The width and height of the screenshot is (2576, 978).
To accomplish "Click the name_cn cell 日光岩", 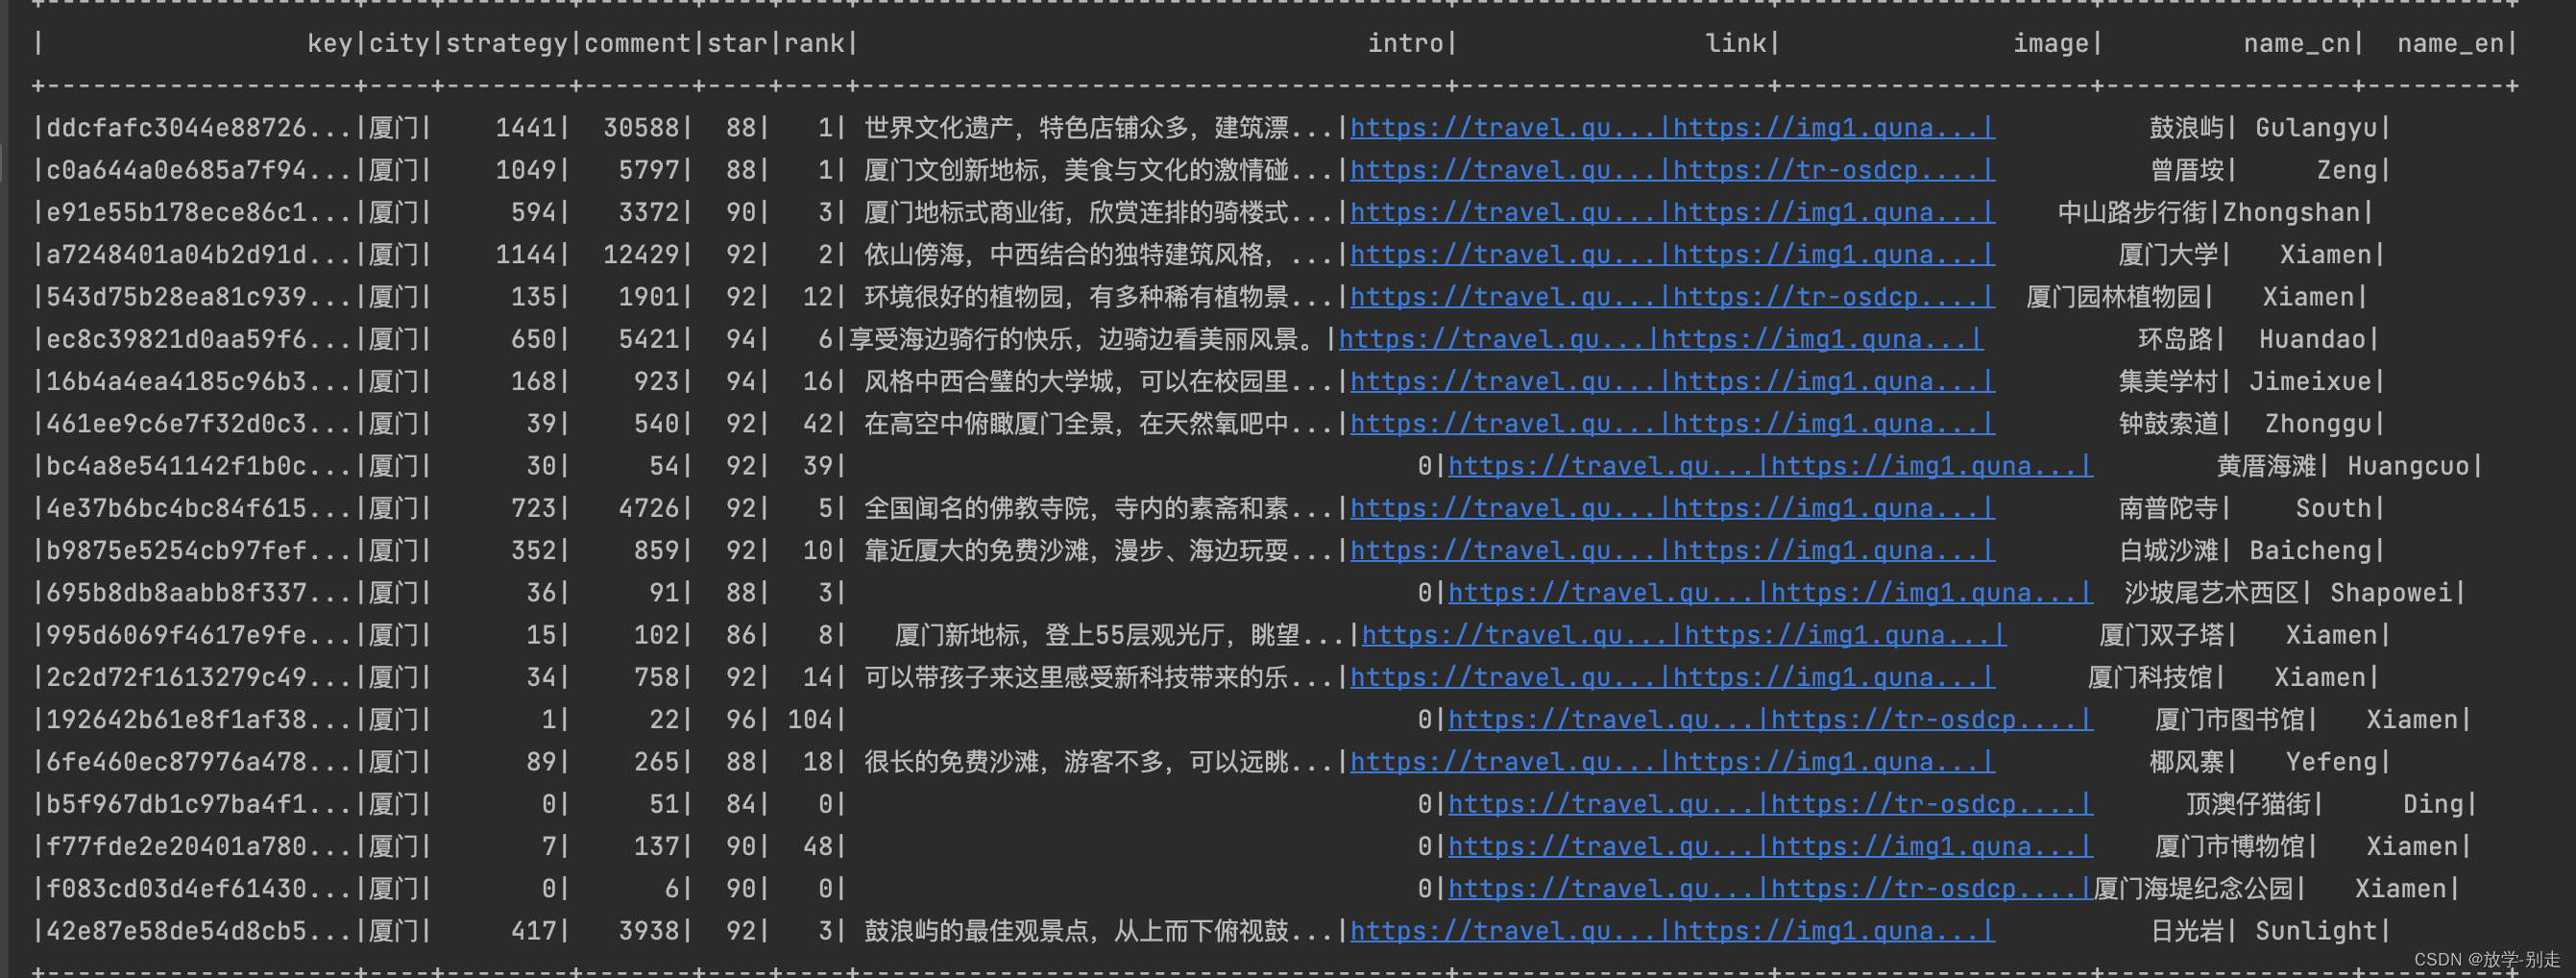I will [x=2187, y=931].
